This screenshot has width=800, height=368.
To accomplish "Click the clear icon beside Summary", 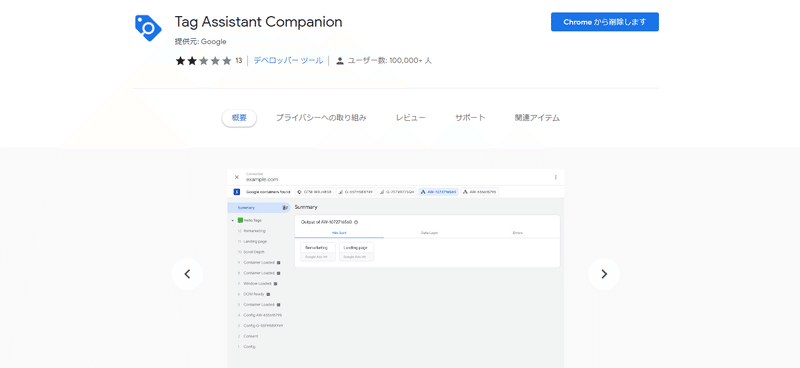I will click(285, 208).
